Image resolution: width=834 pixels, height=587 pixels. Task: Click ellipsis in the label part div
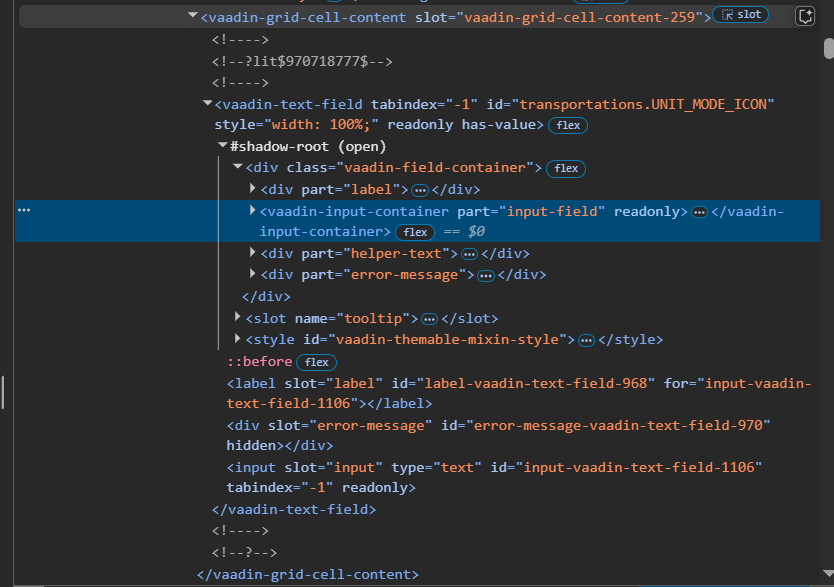click(420, 190)
